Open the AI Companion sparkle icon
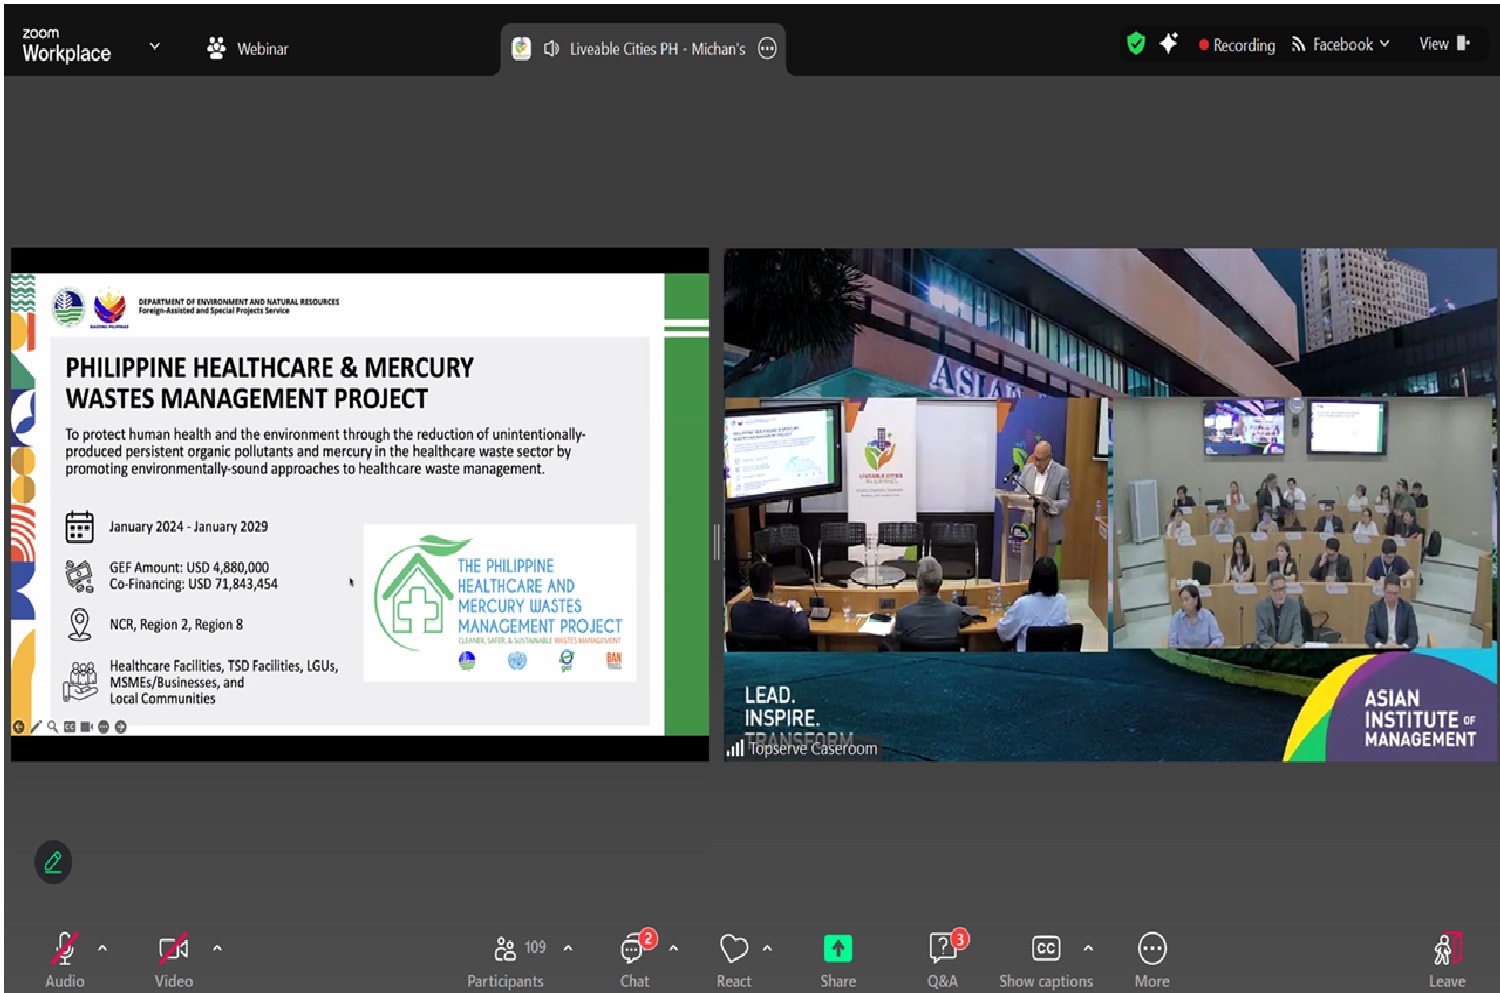 pyautogui.click(x=1168, y=43)
